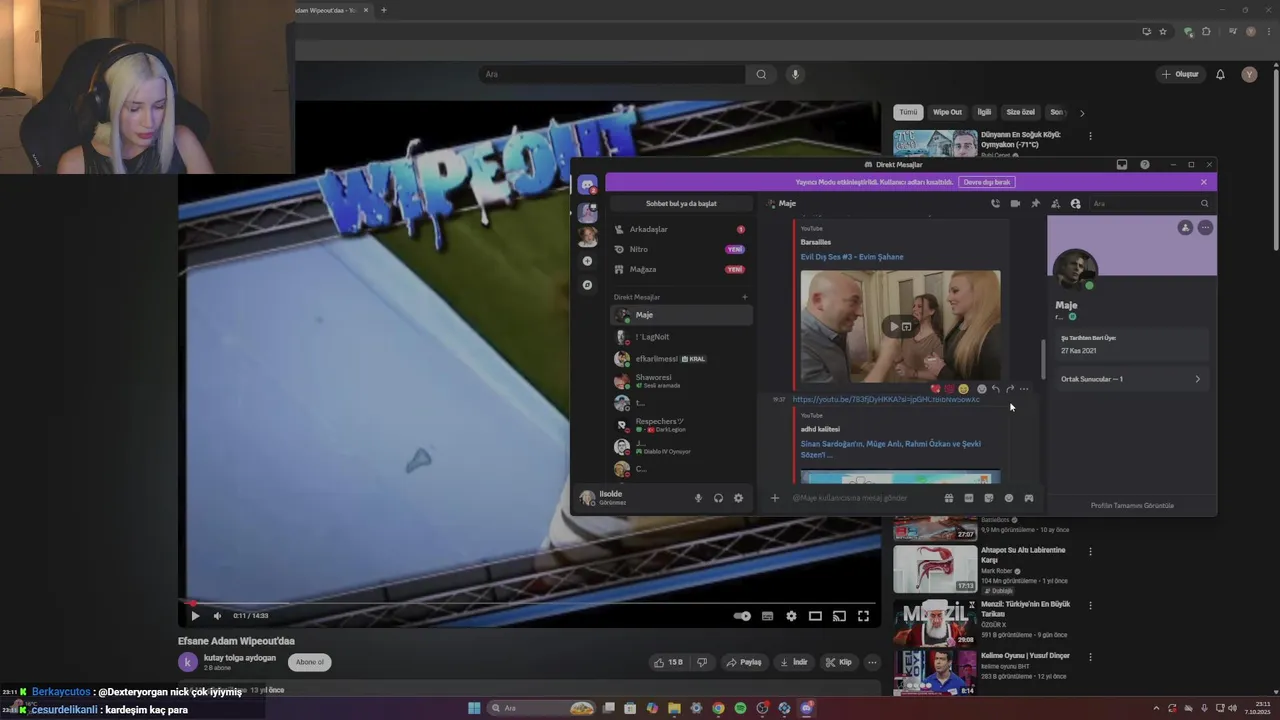Open efkarlimessi direct message
This screenshot has width=1280, height=720.
(x=681, y=359)
